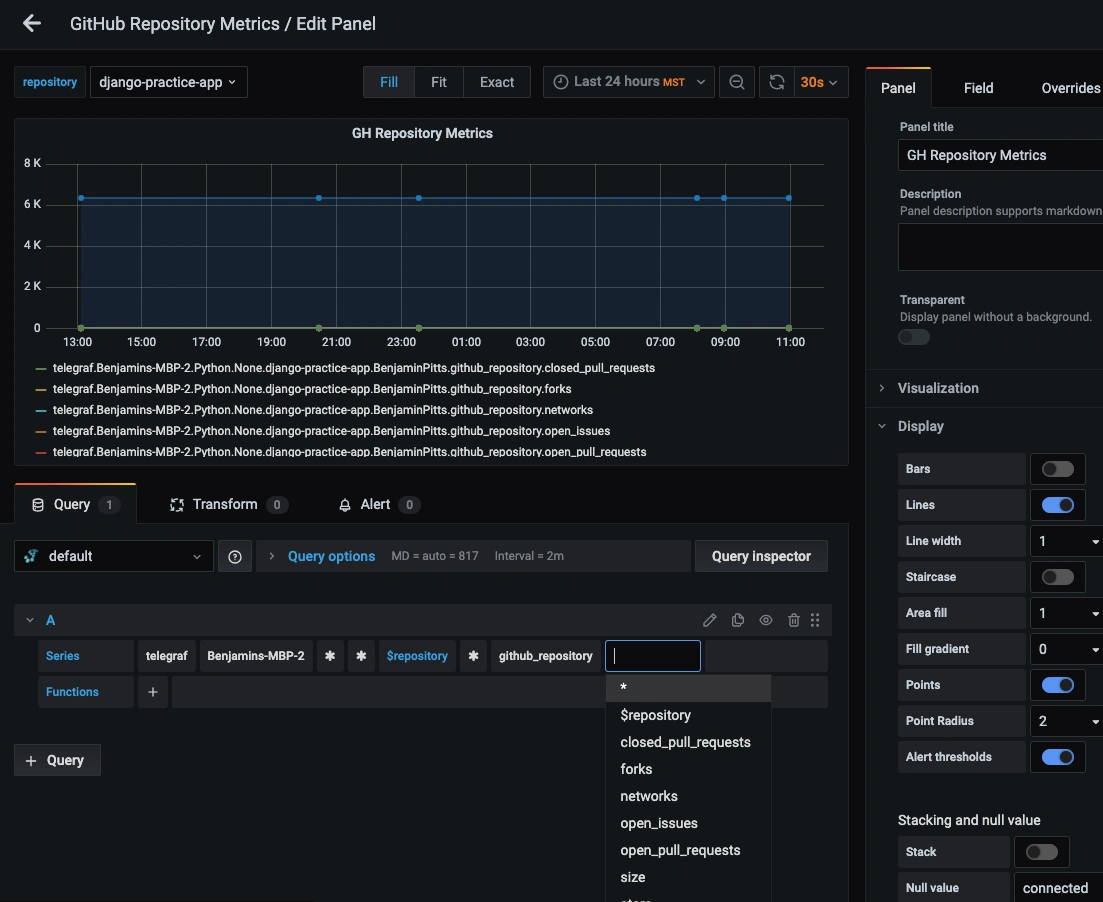Toggle visibility of query A with eye icon

[766, 620]
